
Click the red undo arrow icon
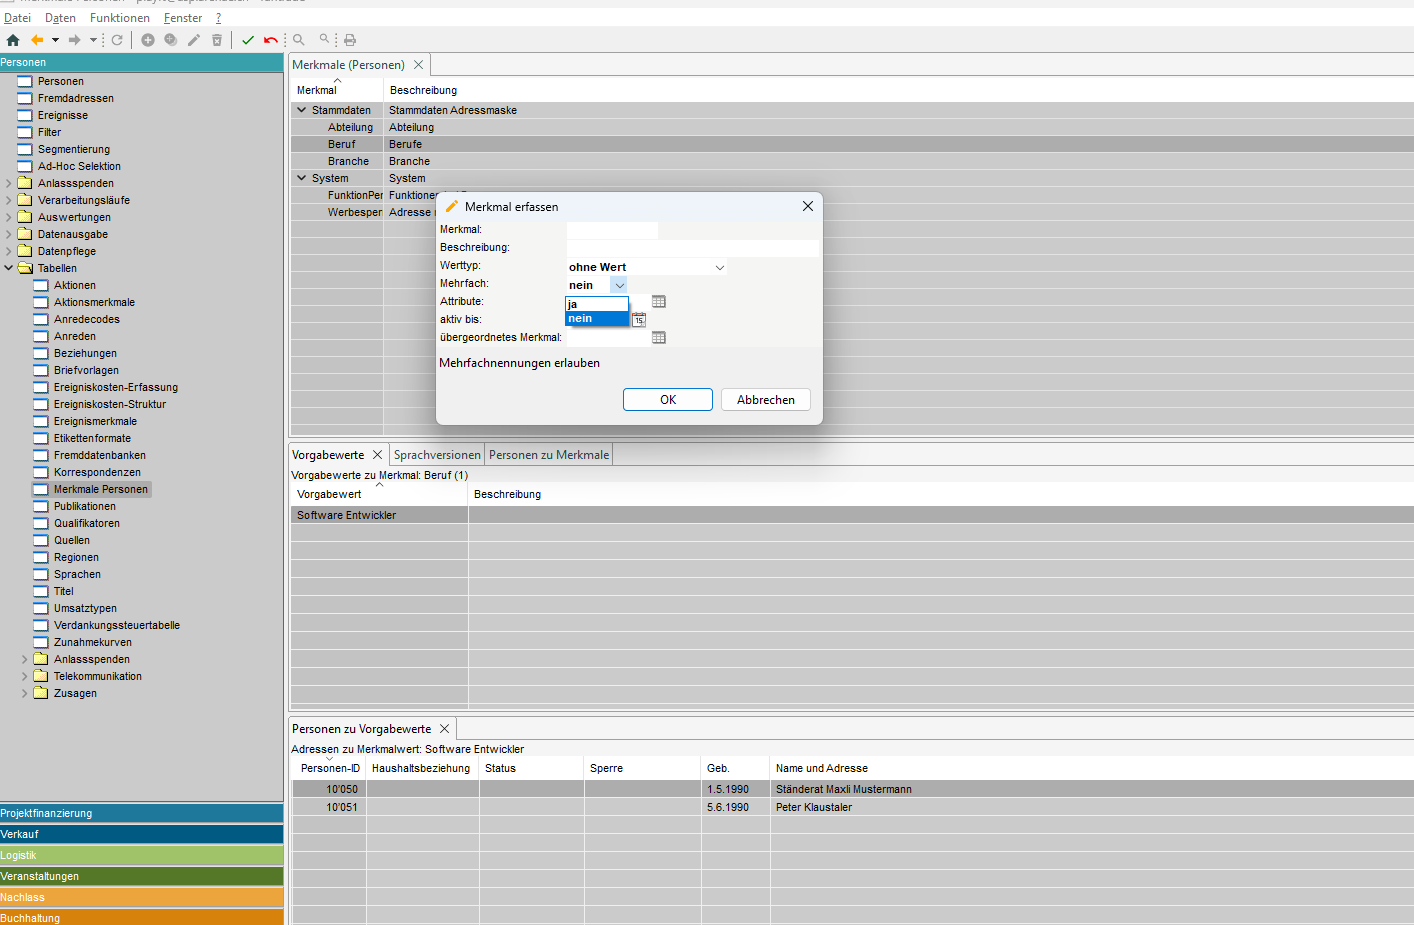[270, 40]
